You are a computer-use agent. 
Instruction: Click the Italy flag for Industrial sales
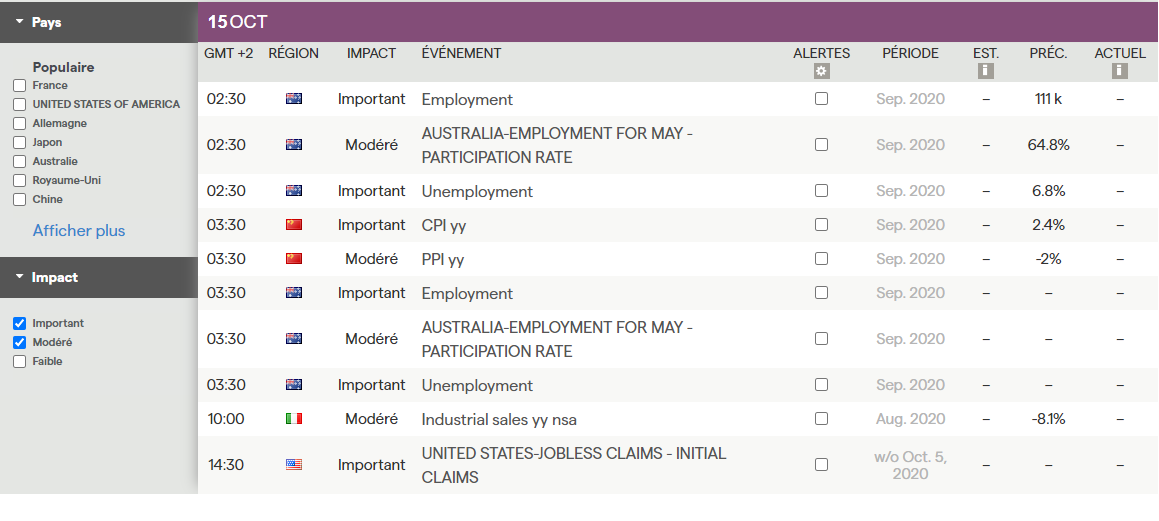coord(294,419)
